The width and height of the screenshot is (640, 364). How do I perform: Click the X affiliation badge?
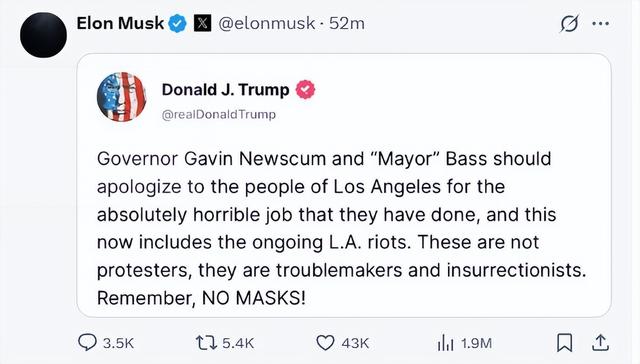[202, 24]
